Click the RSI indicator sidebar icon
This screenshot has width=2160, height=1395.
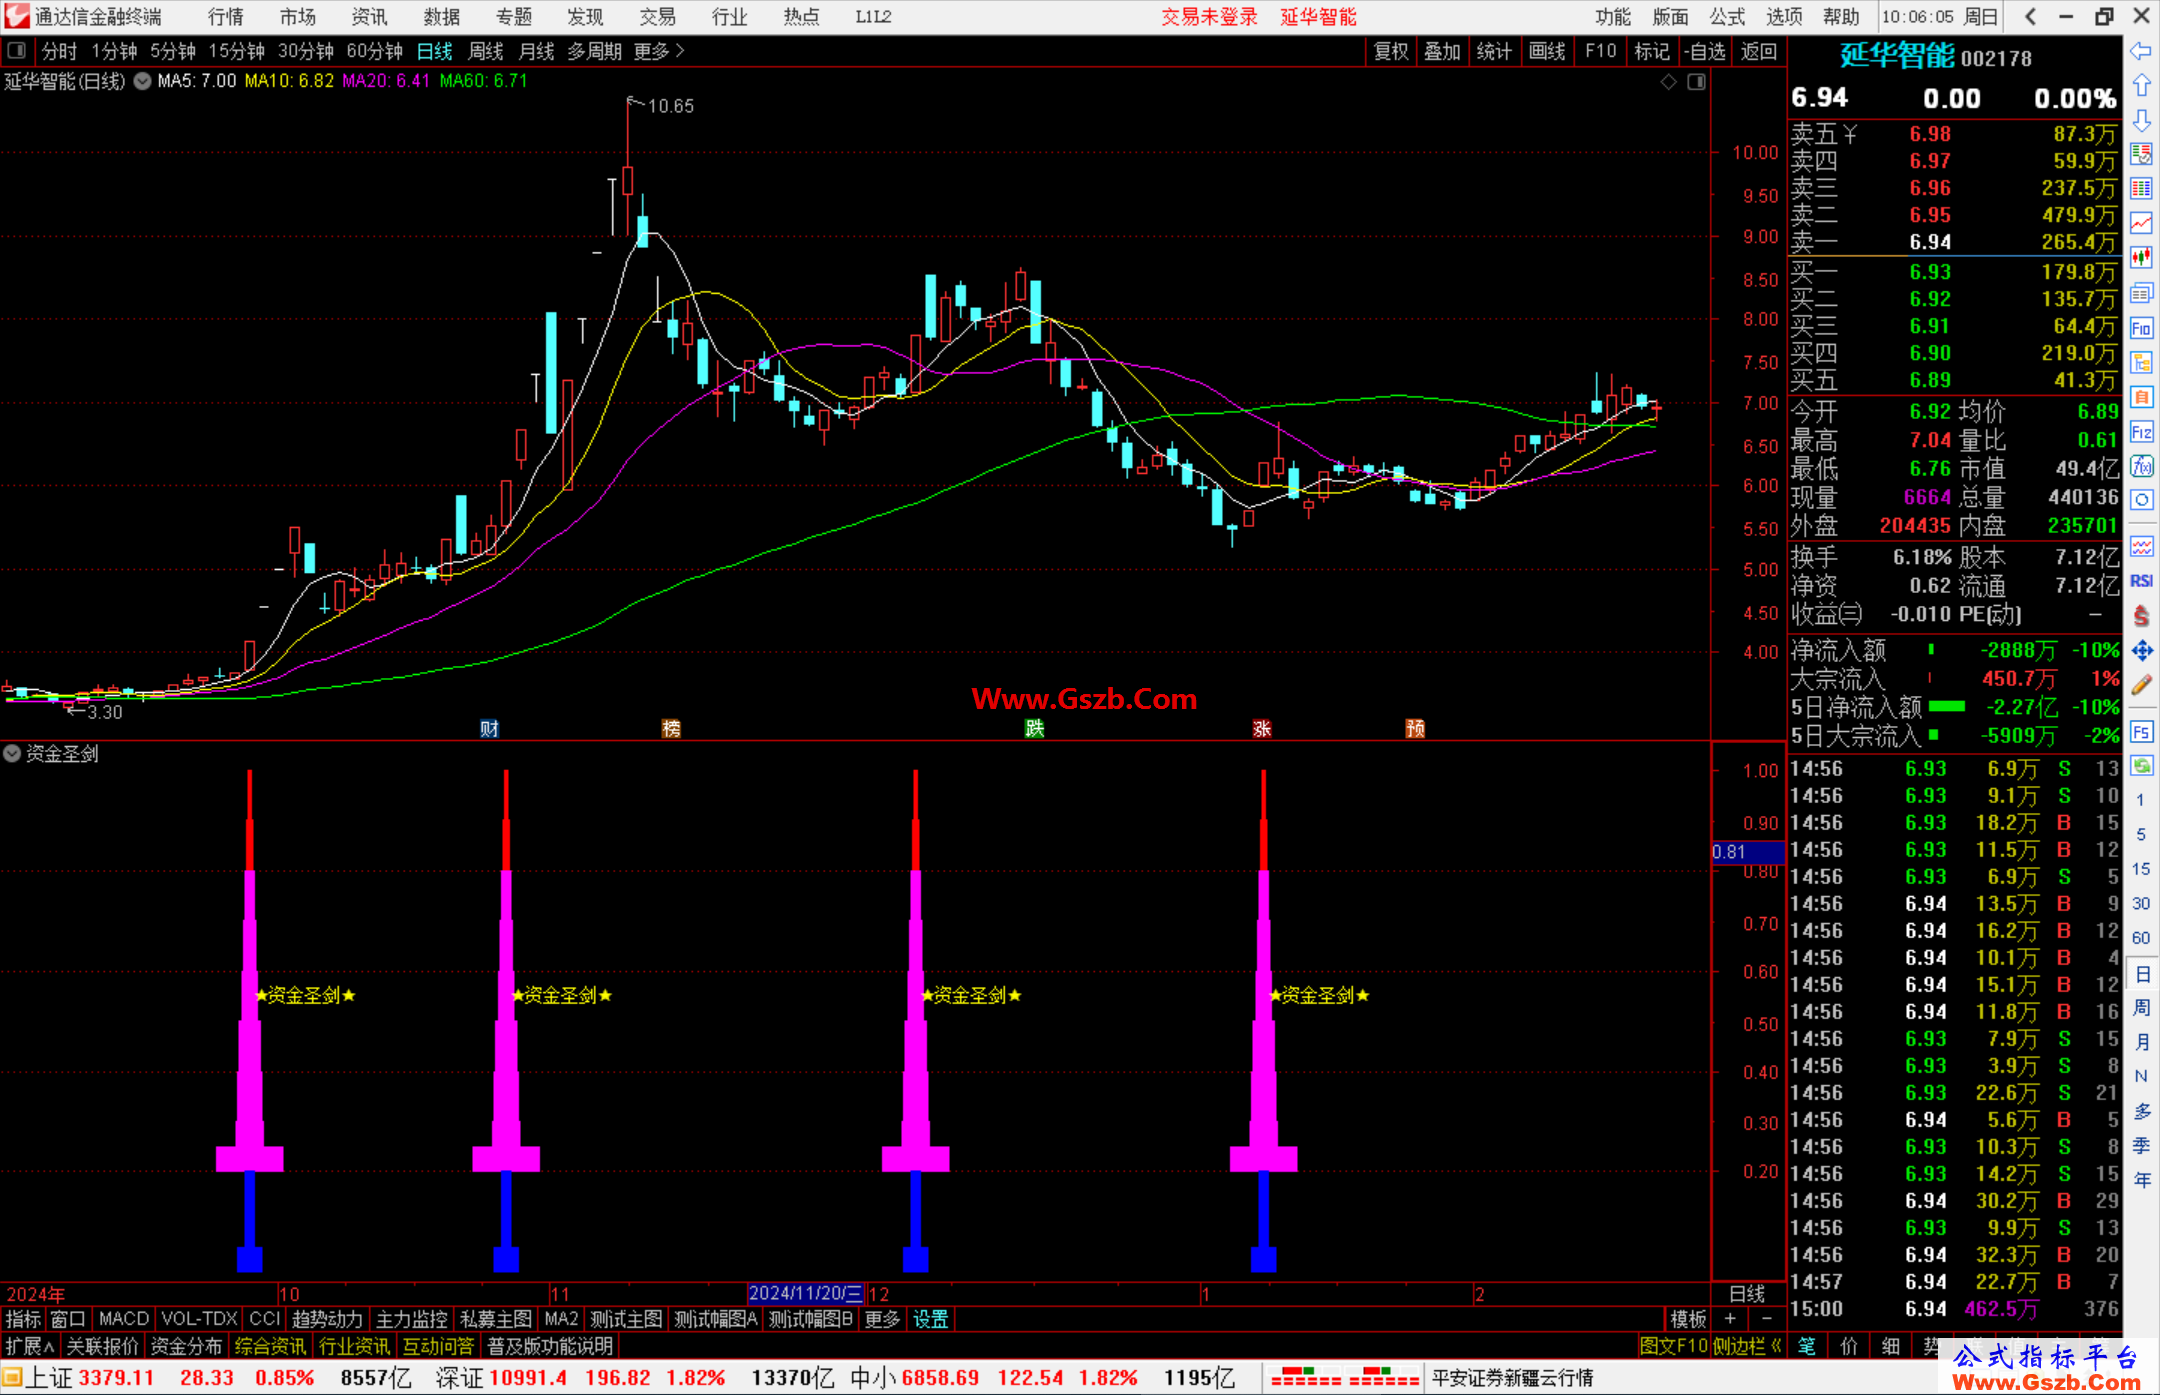coord(2141,581)
